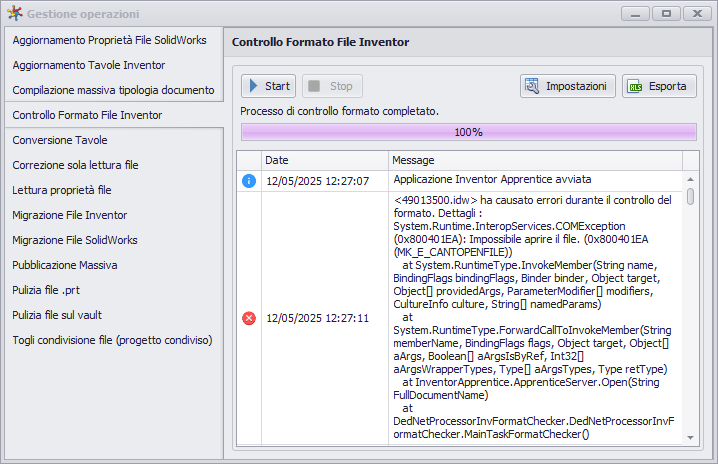Click the log scrollbar down arrow
Viewport: 718px width, 464px height.
[690, 438]
